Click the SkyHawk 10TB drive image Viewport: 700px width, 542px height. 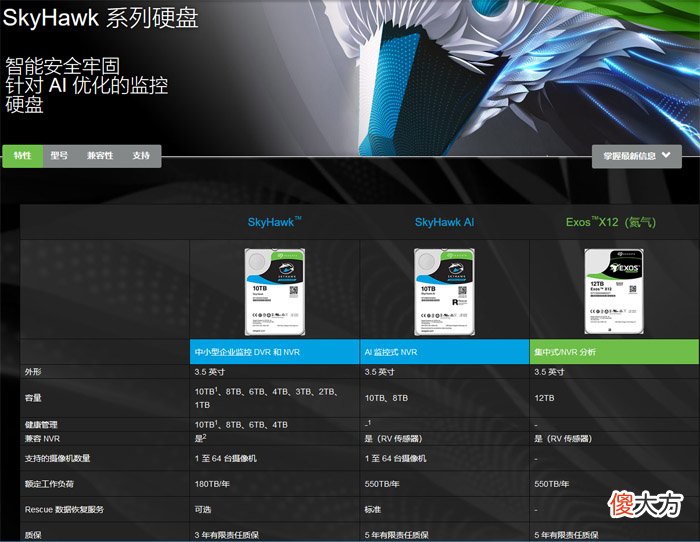click(x=275, y=292)
